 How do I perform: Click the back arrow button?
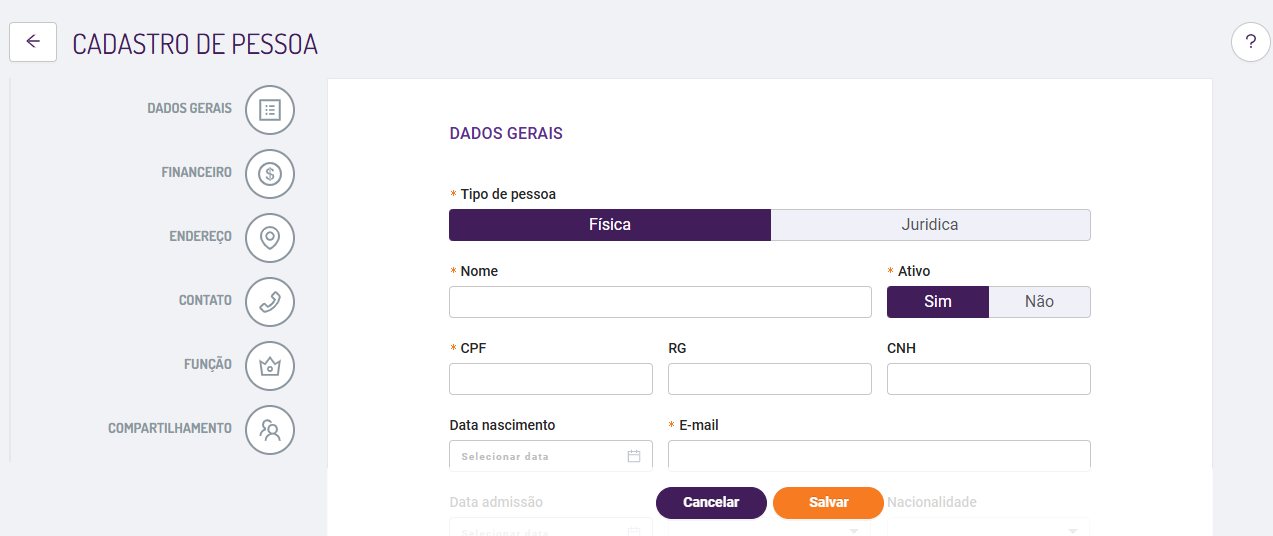(33, 42)
